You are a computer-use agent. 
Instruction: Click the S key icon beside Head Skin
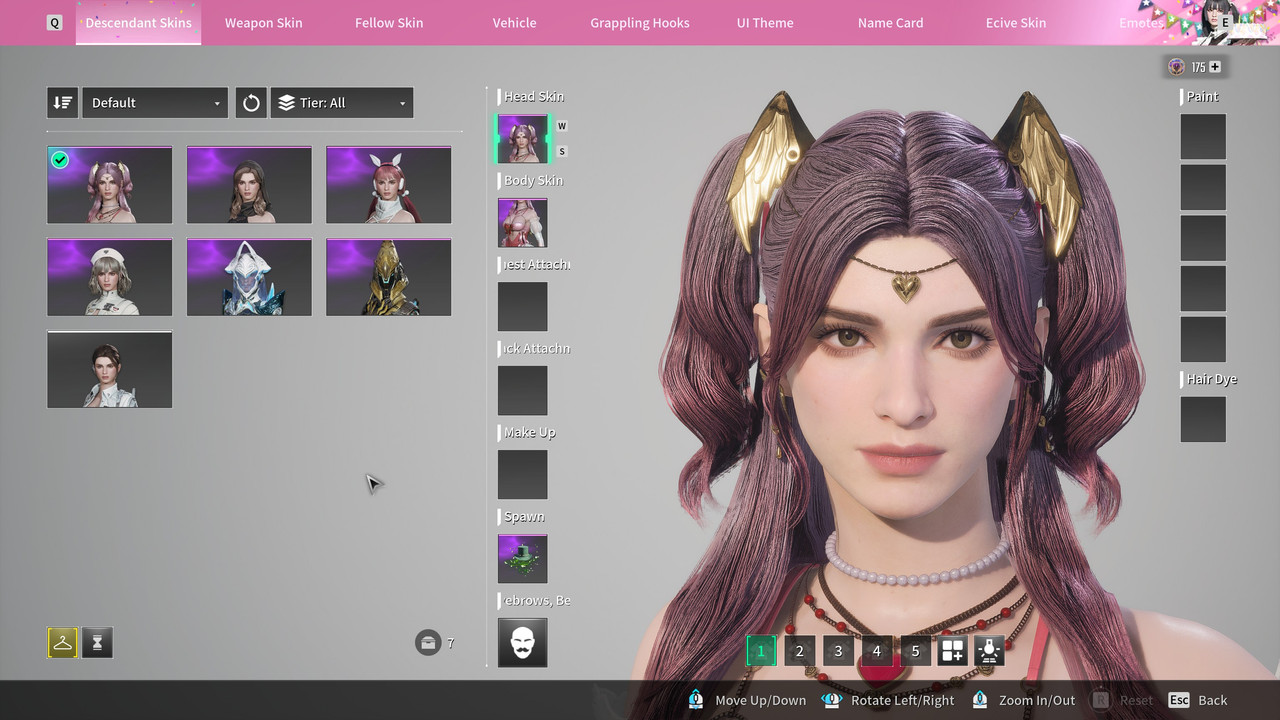tap(562, 151)
